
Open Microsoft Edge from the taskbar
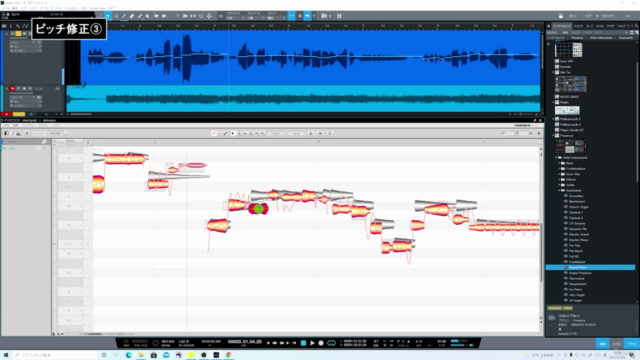[x=129, y=355]
